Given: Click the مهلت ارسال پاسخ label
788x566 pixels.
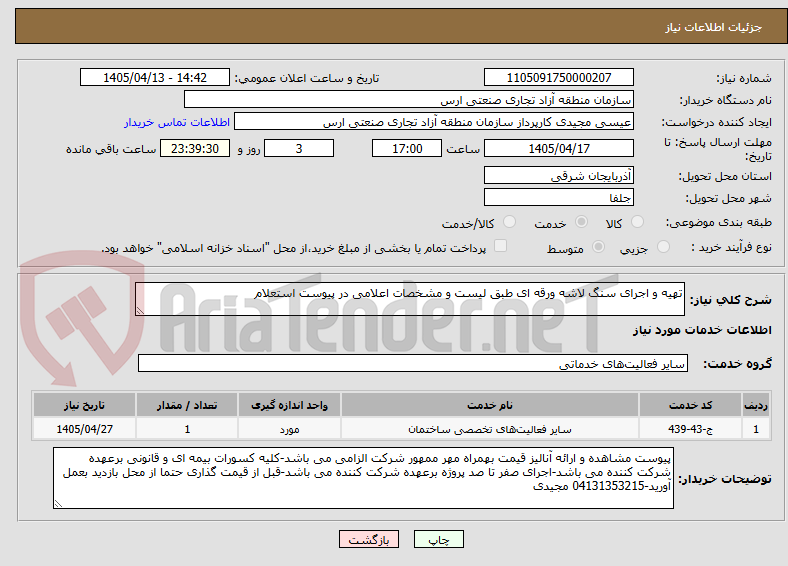Looking at the screenshot, I should pyautogui.click(x=718, y=149).
